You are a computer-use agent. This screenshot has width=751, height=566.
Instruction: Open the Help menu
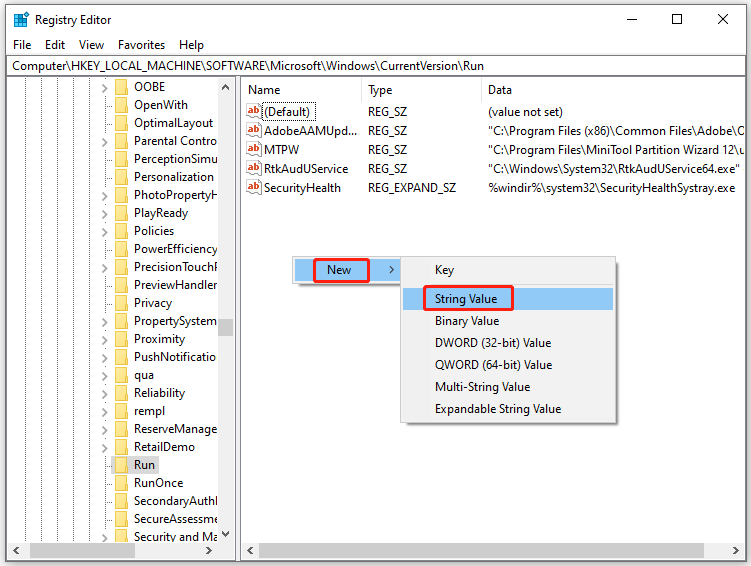[x=192, y=45]
